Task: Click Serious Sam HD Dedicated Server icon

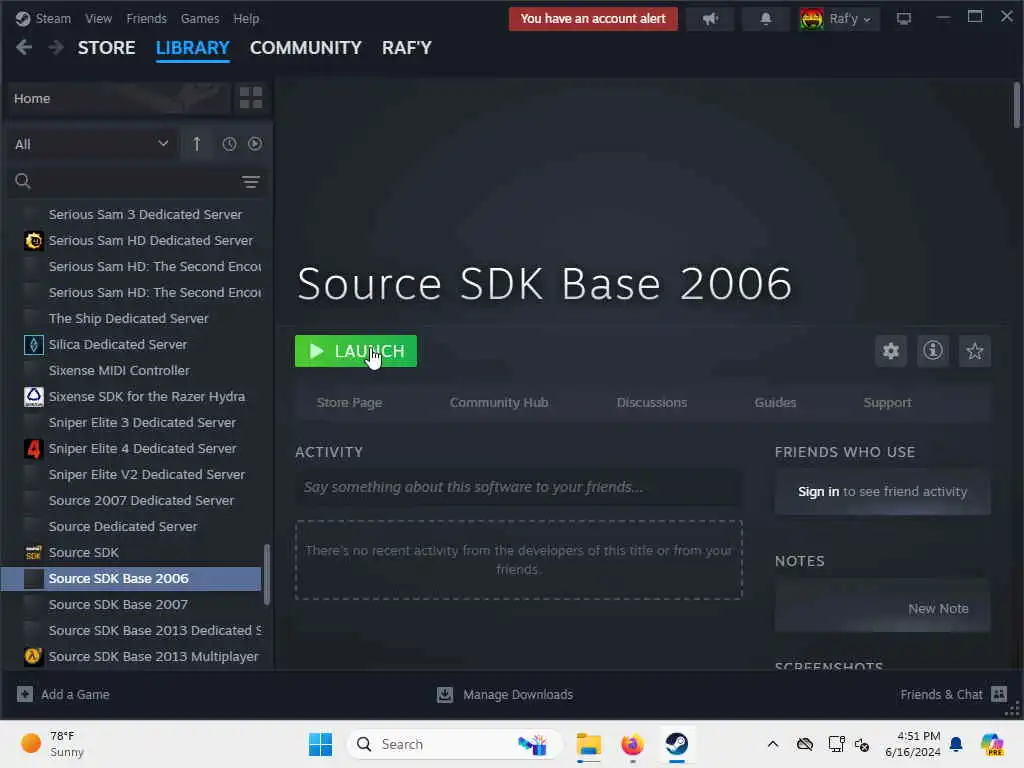Action: 33,240
